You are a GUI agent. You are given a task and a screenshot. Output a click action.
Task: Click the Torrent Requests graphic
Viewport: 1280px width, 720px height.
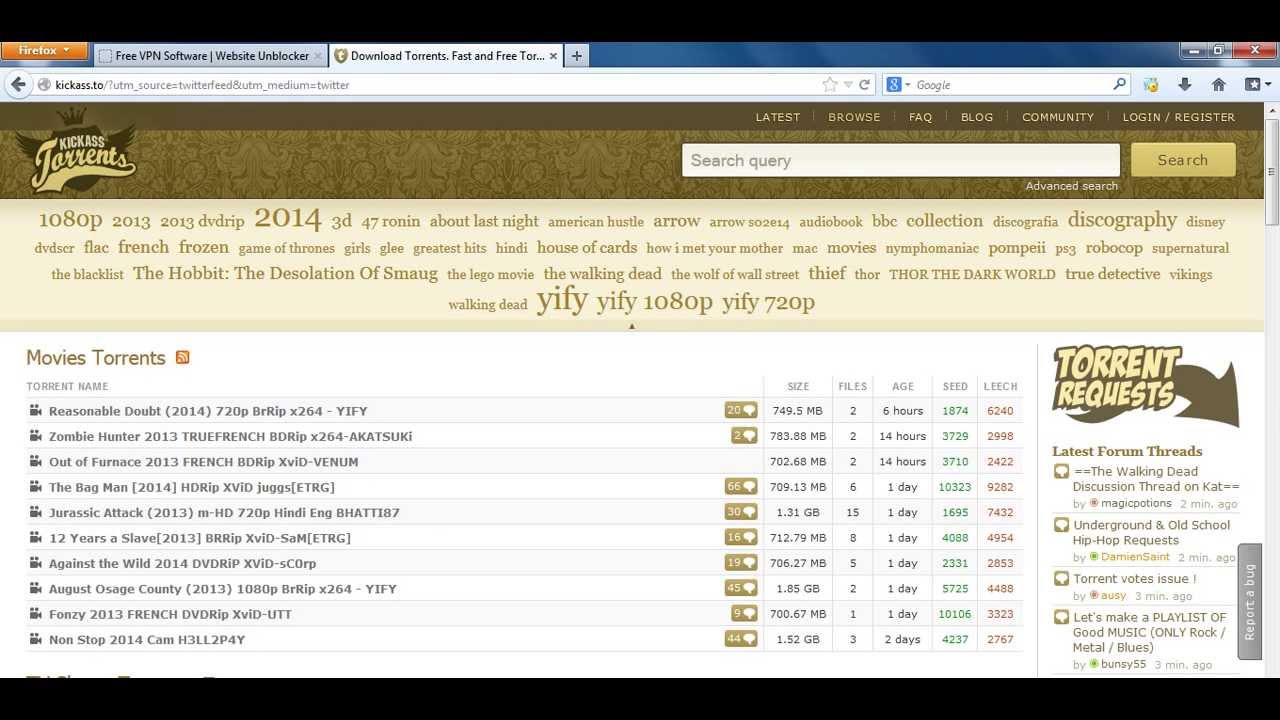coord(1145,384)
